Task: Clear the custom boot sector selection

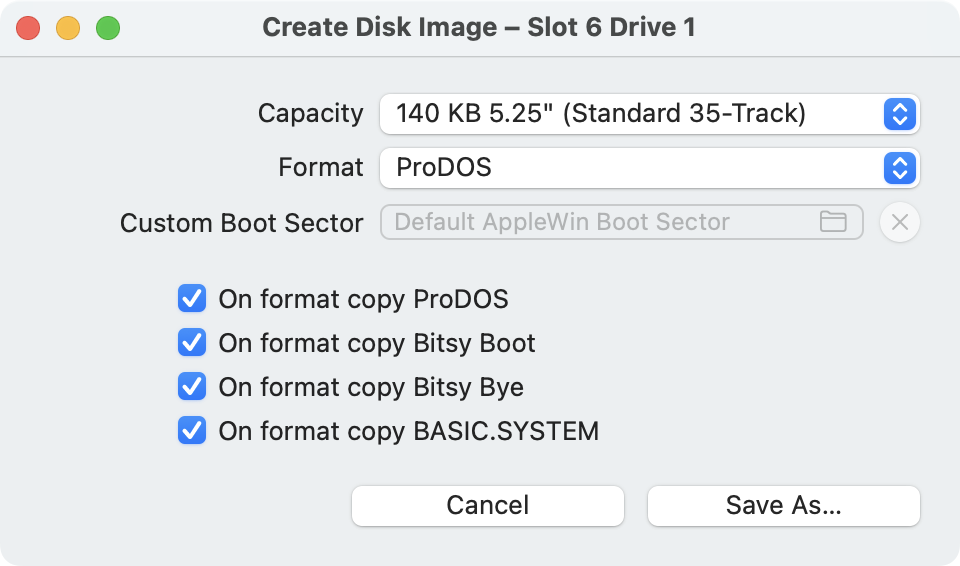Action: tap(899, 222)
